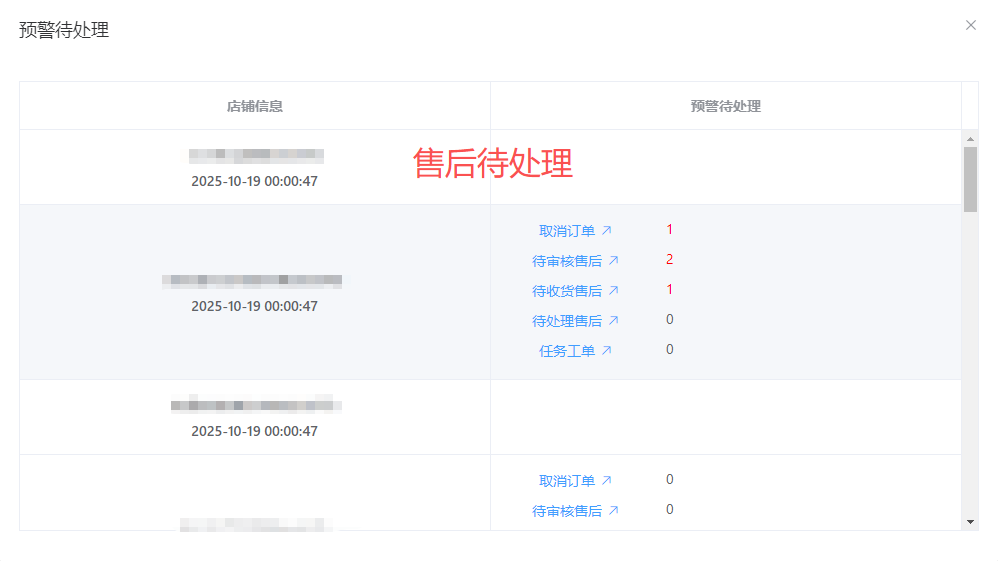Click arrow icon next to 任务工单
This screenshot has width=998, height=561.
click(606, 351)
